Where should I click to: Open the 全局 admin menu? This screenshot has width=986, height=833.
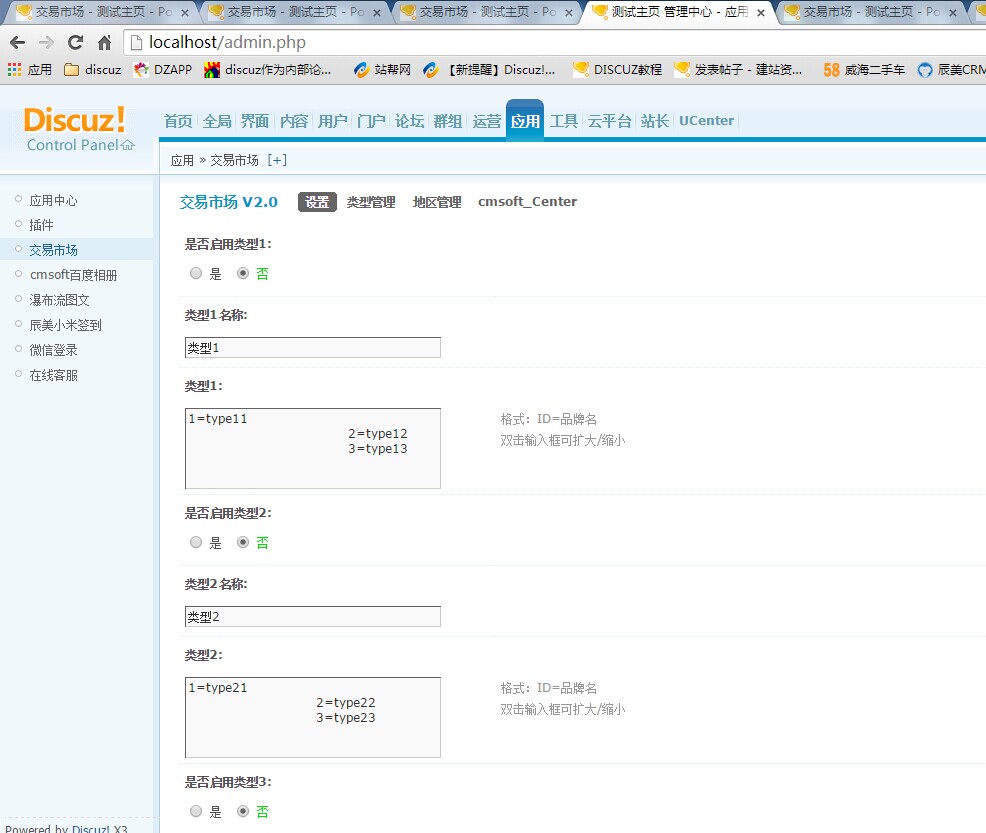click(217, 121)
